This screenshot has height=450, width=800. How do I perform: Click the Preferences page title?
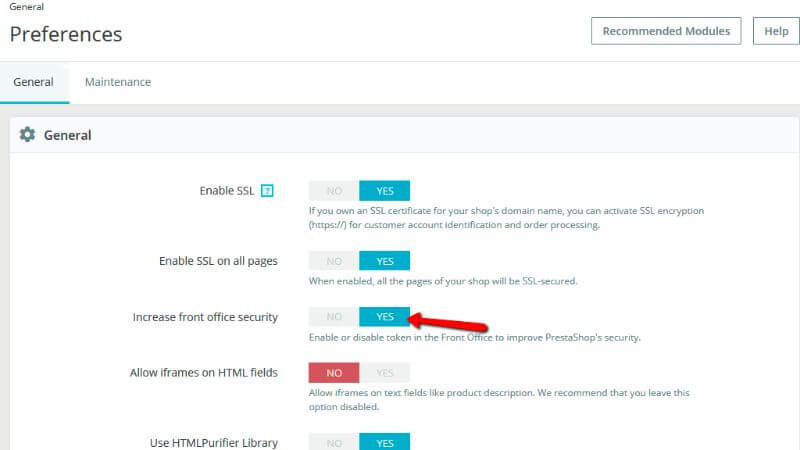tap(66, 34)
